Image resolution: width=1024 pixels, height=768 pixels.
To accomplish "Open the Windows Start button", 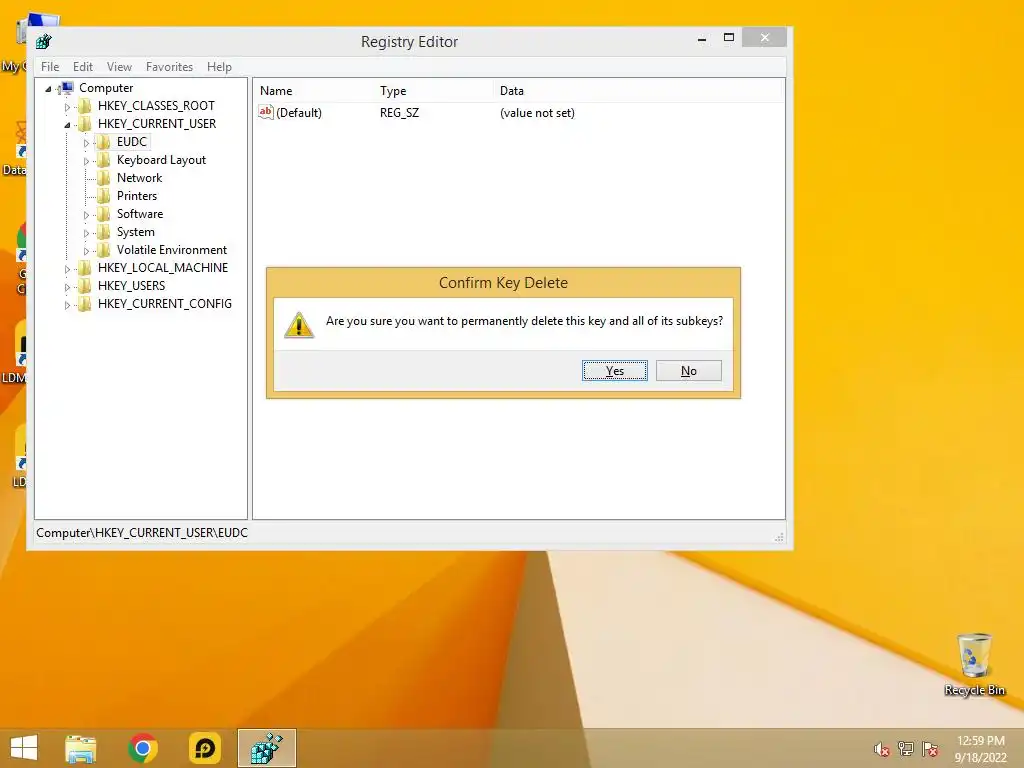I will (24, 748).
